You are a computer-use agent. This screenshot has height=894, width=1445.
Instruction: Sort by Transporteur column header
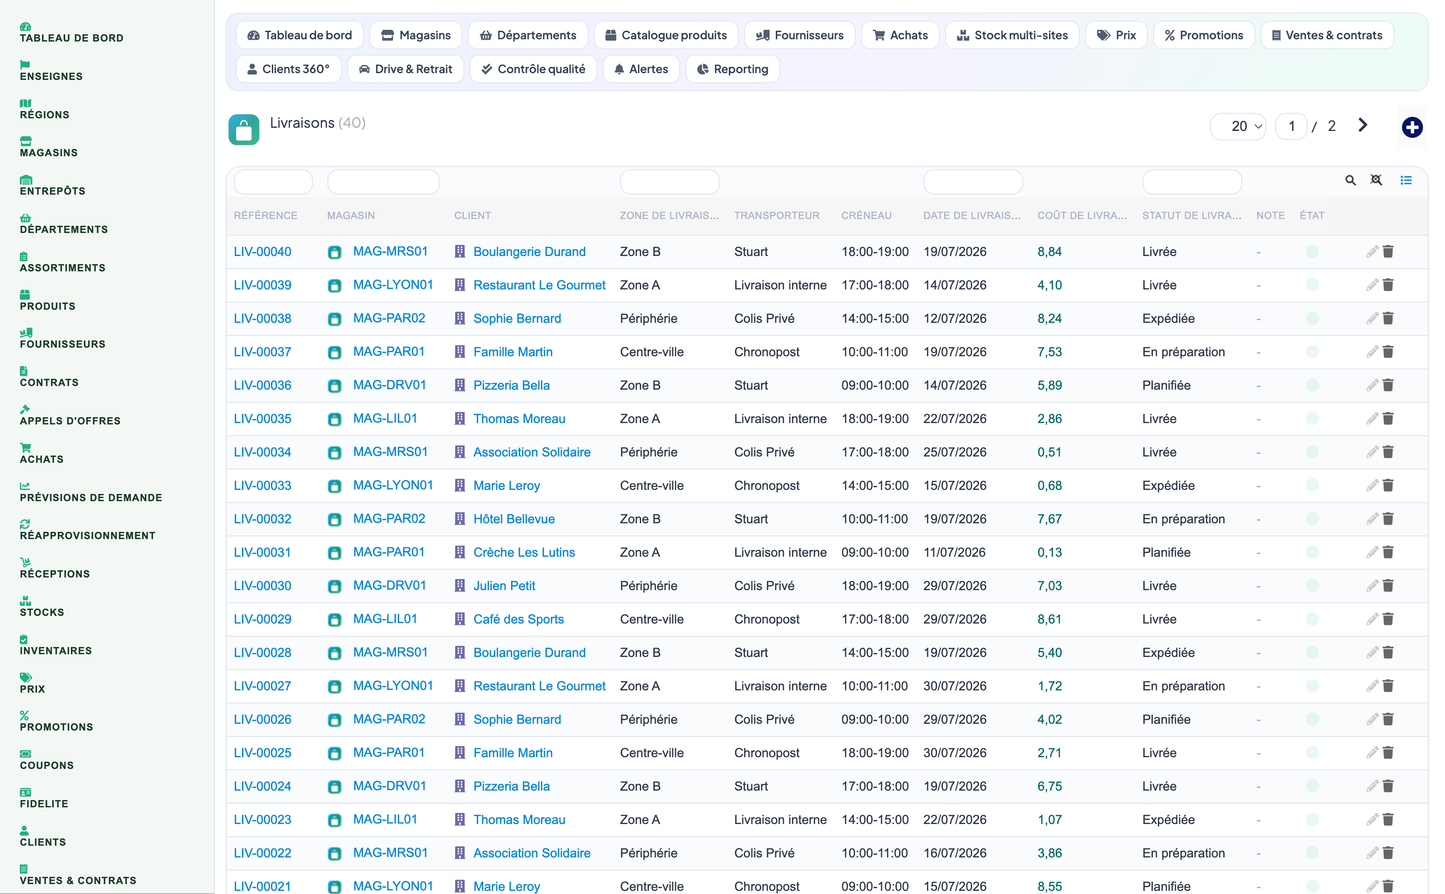click(777, 216)
